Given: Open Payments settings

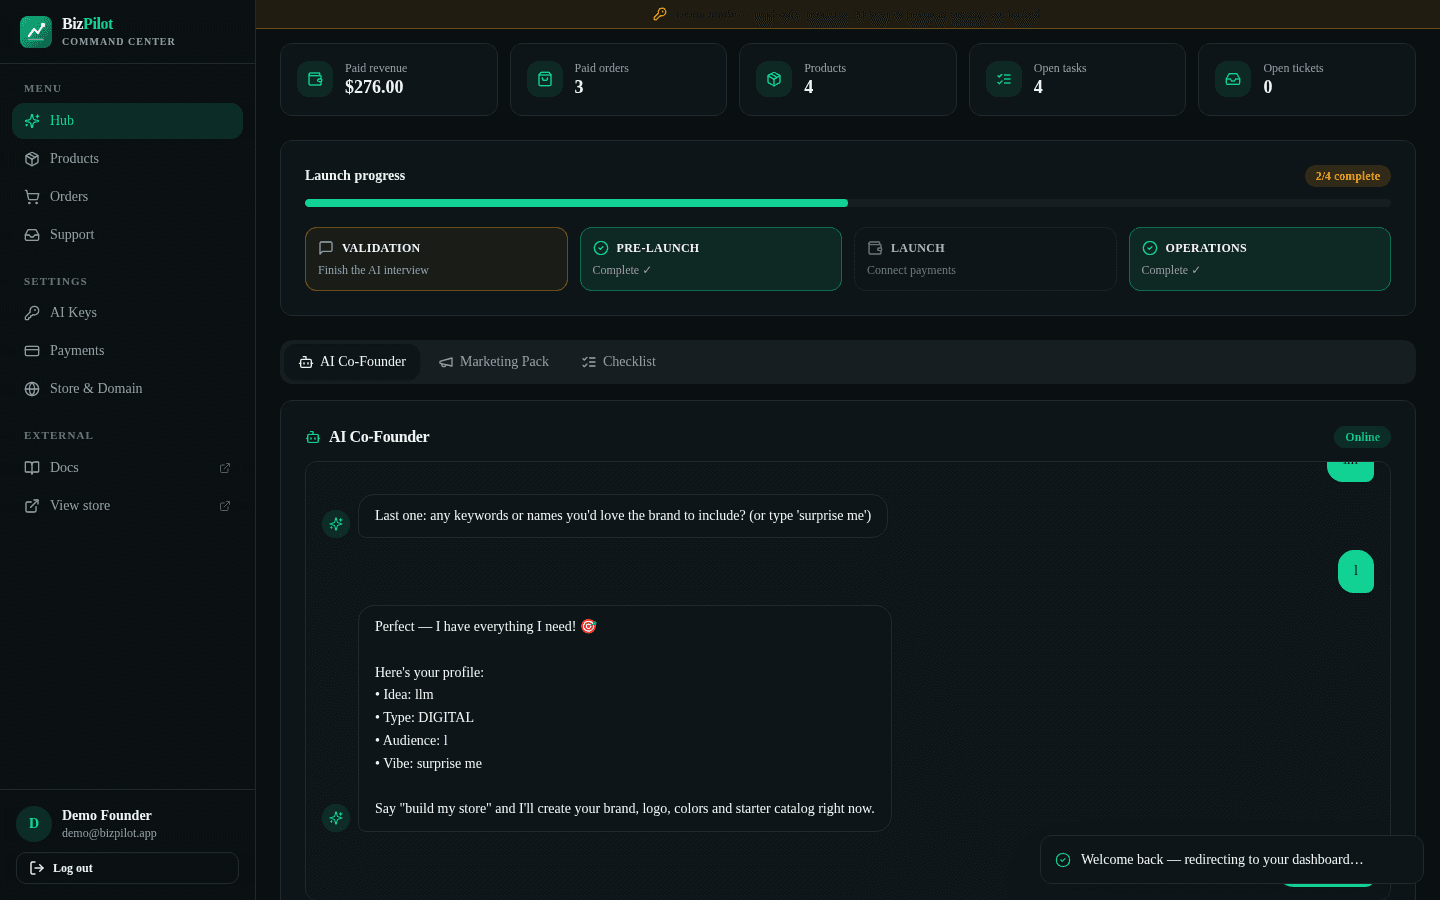Looking at the screenshot, I should [x=127, y=351].
